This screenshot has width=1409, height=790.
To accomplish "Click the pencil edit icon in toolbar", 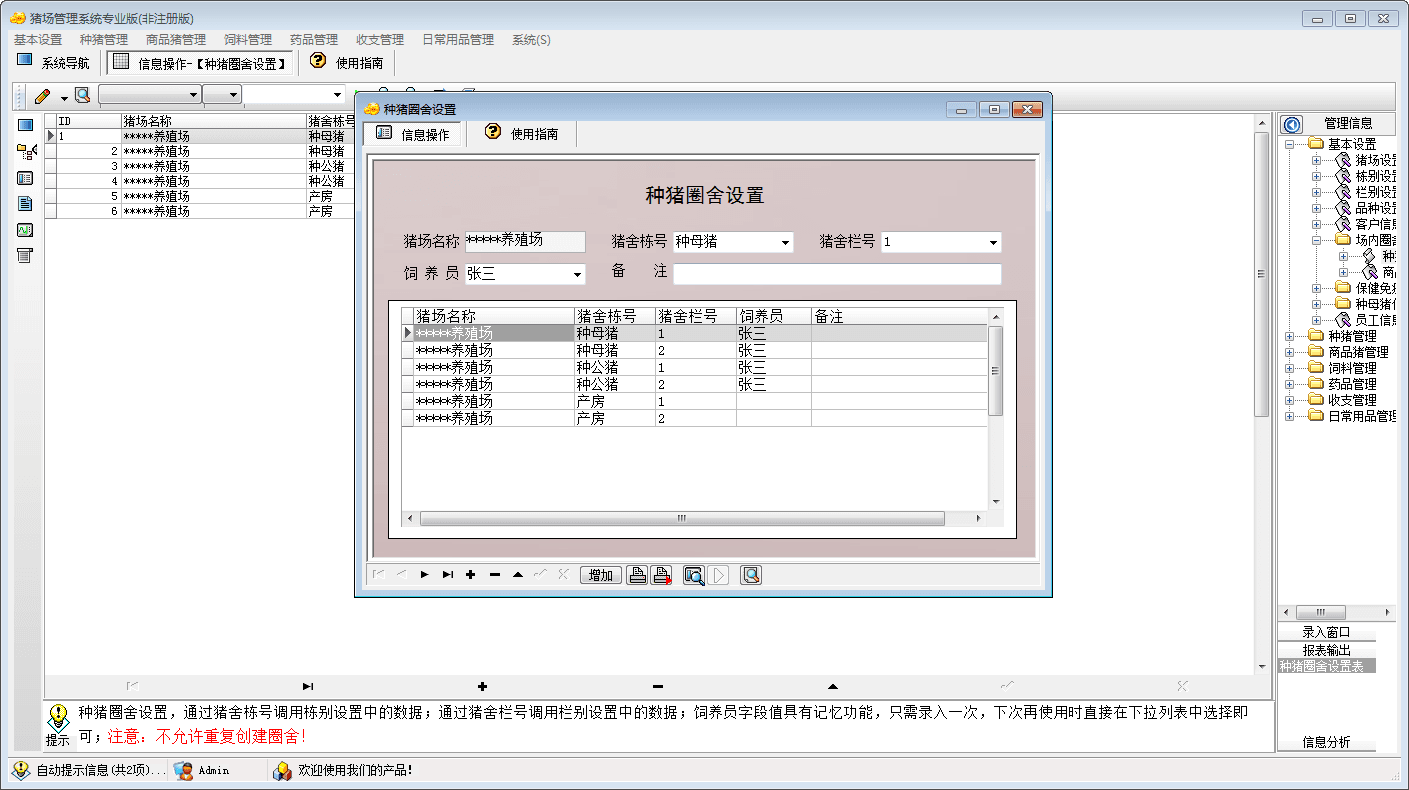I will click(x=42, y=96).
